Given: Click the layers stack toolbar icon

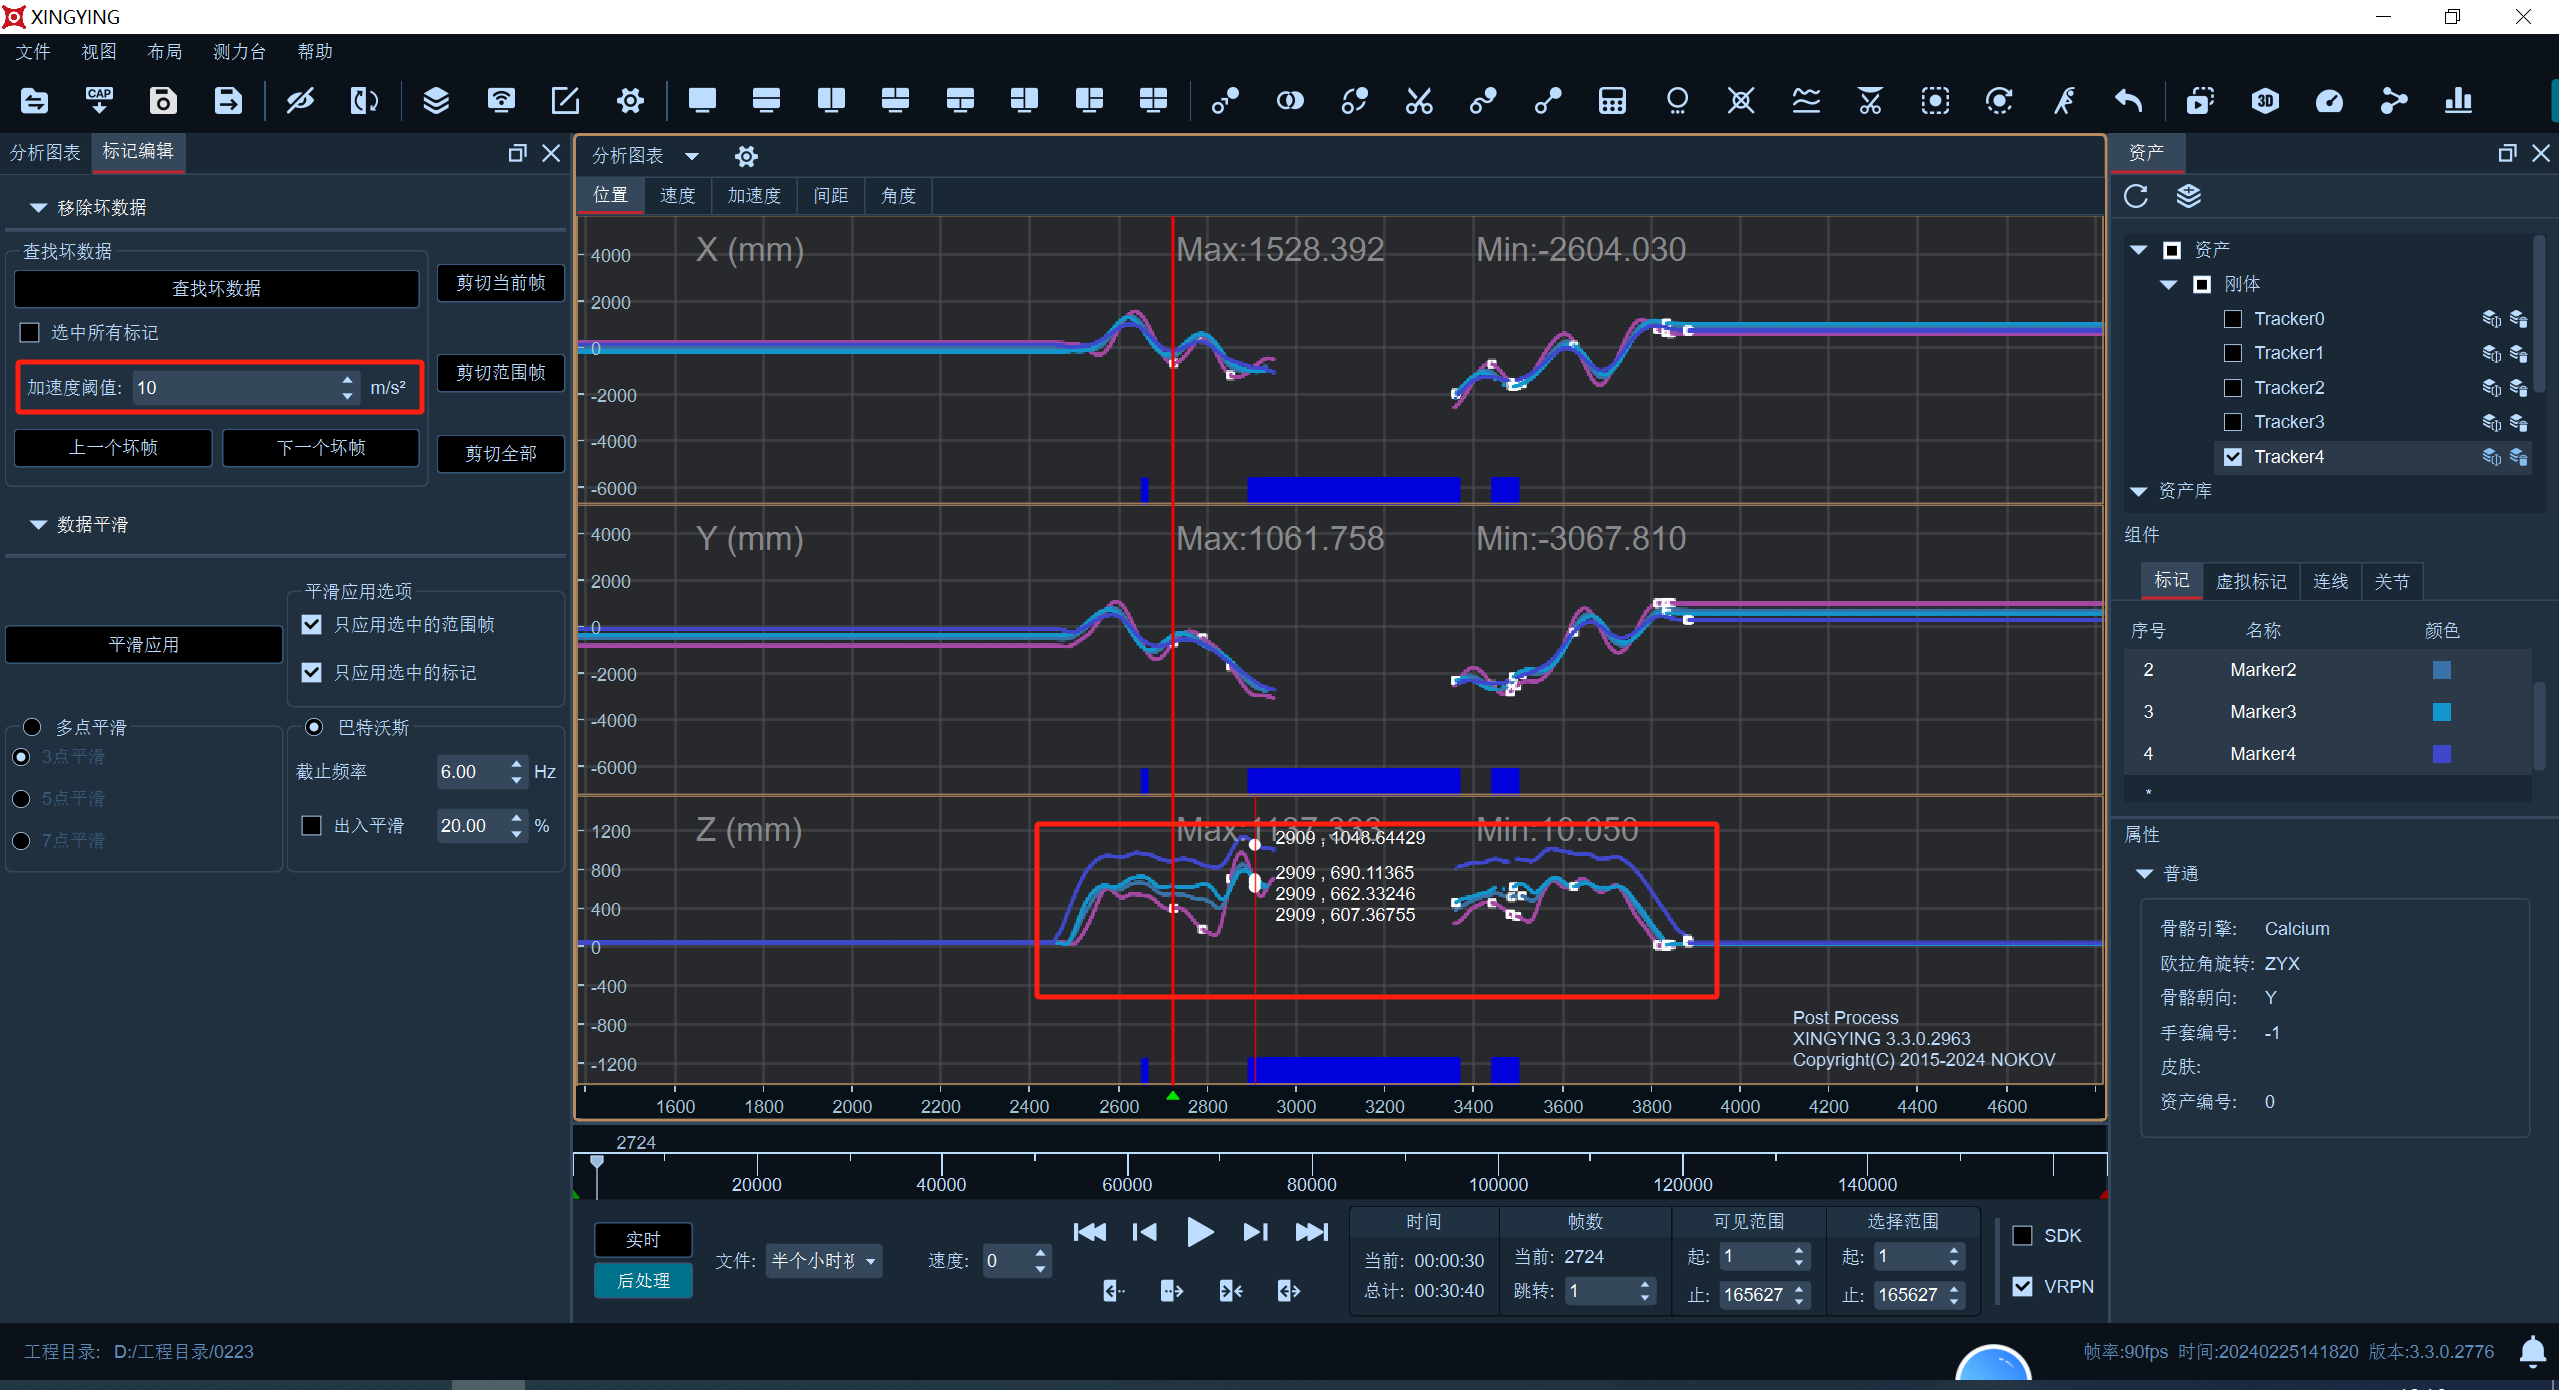Looking at the screenshot, I should point(436,101).
